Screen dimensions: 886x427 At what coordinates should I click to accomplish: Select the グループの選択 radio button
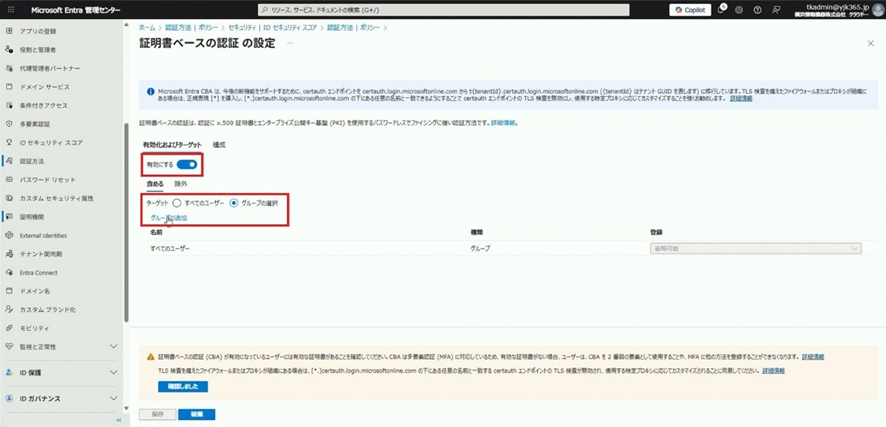[x=234, y=203]
